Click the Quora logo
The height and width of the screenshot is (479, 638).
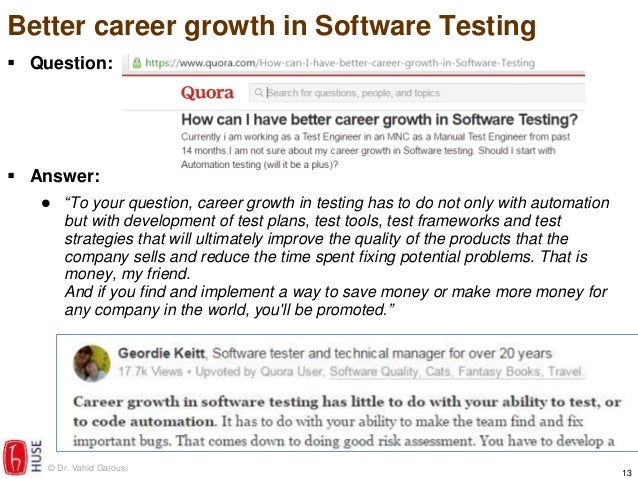208,93
